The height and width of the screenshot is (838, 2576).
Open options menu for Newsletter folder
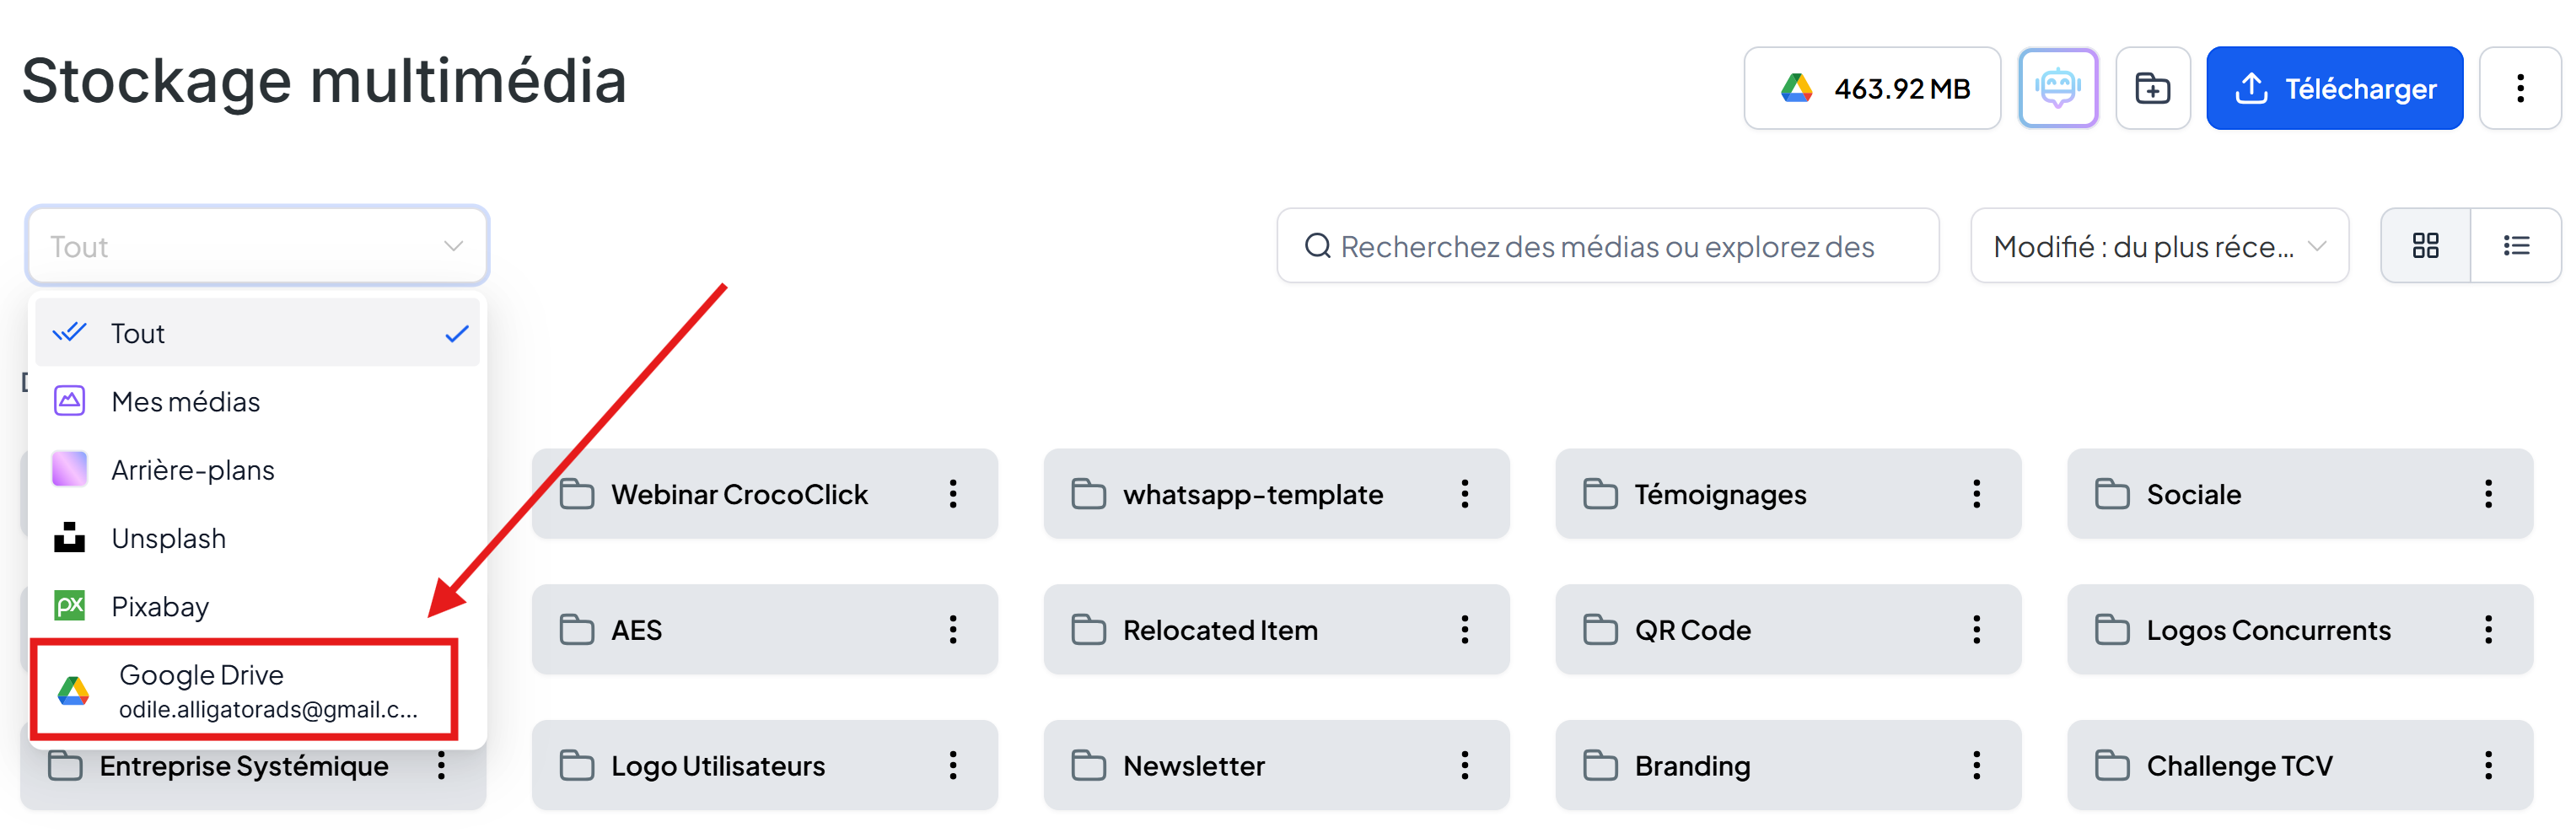tap(1464, 765)
